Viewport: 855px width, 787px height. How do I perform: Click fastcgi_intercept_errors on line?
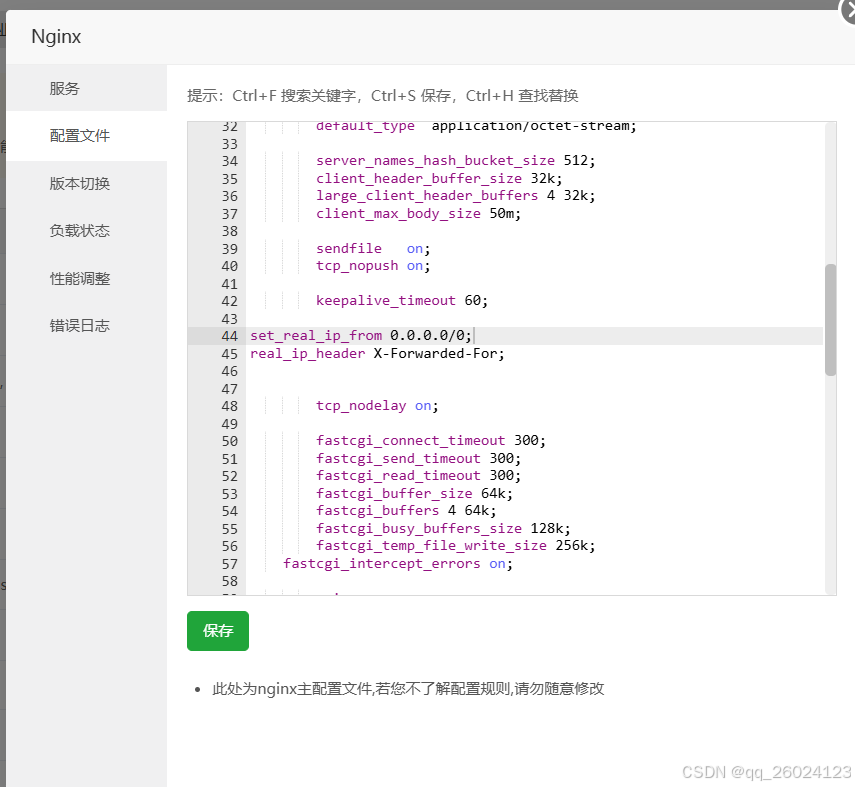pyautogui.click(x=398, y=563)
